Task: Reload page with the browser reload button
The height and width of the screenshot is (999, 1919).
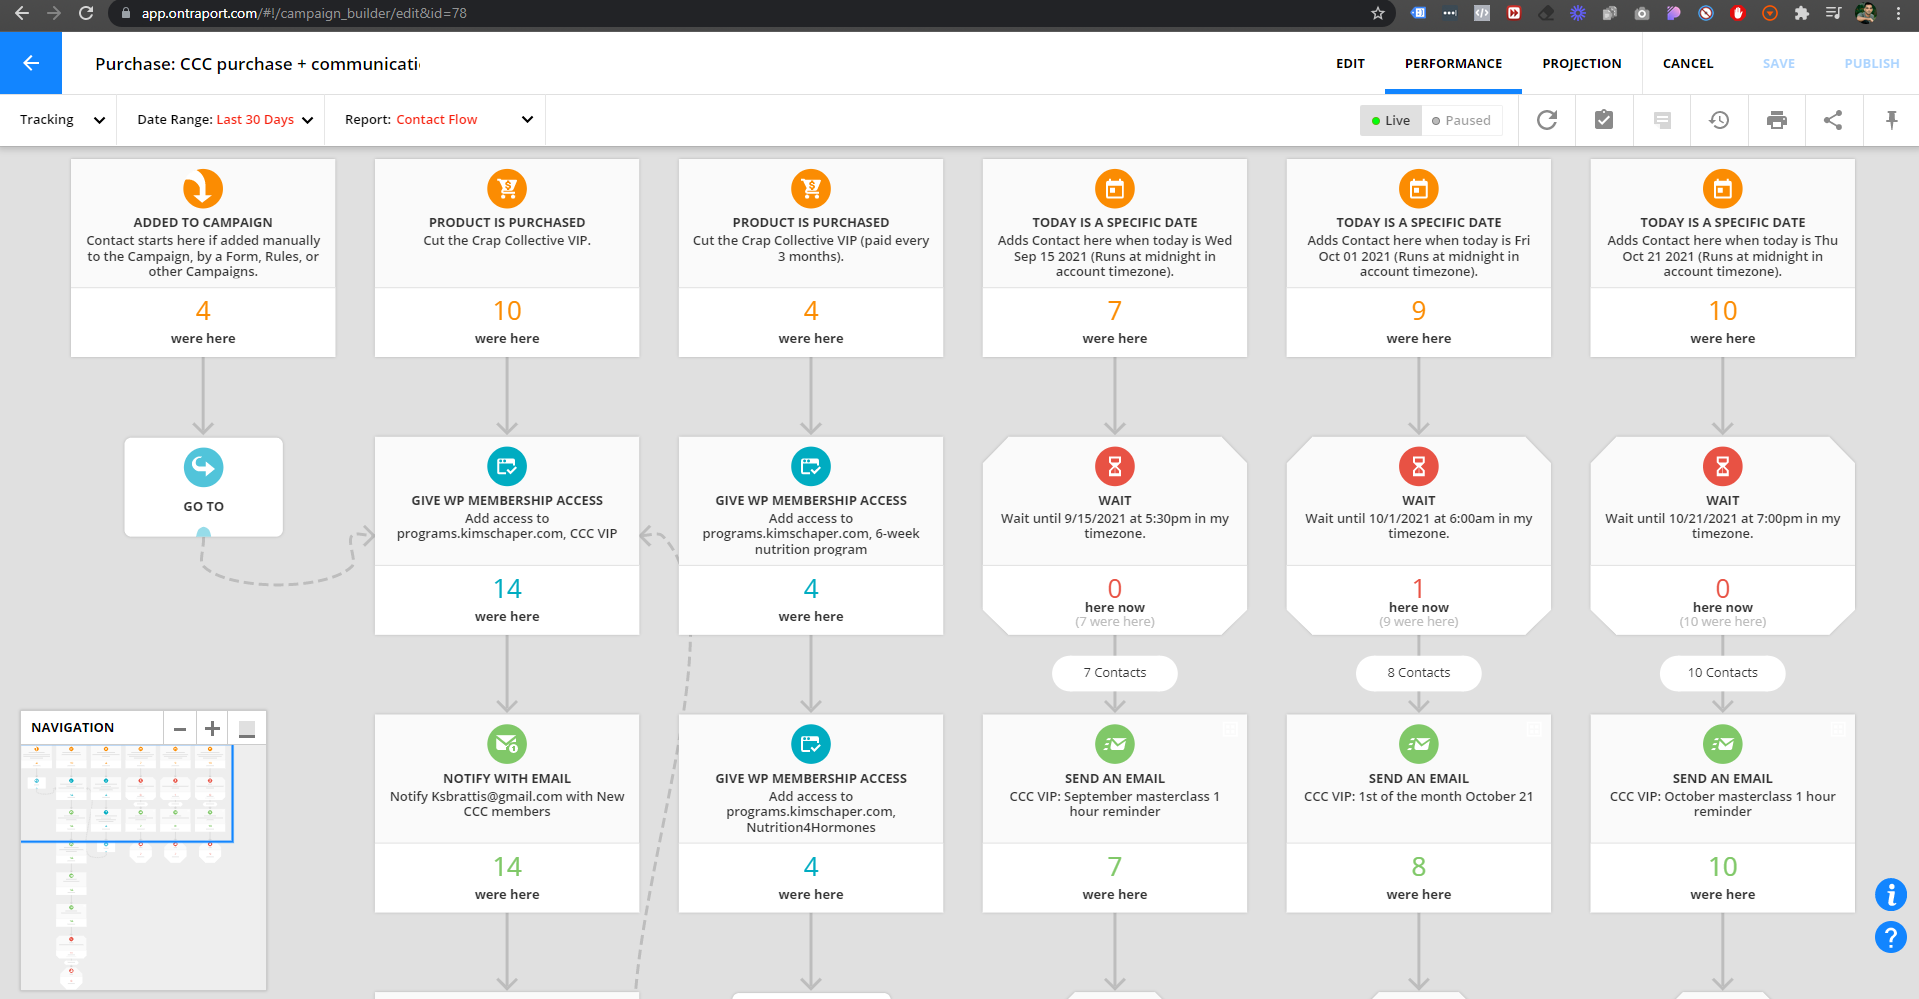Action: tap(86, 13)
